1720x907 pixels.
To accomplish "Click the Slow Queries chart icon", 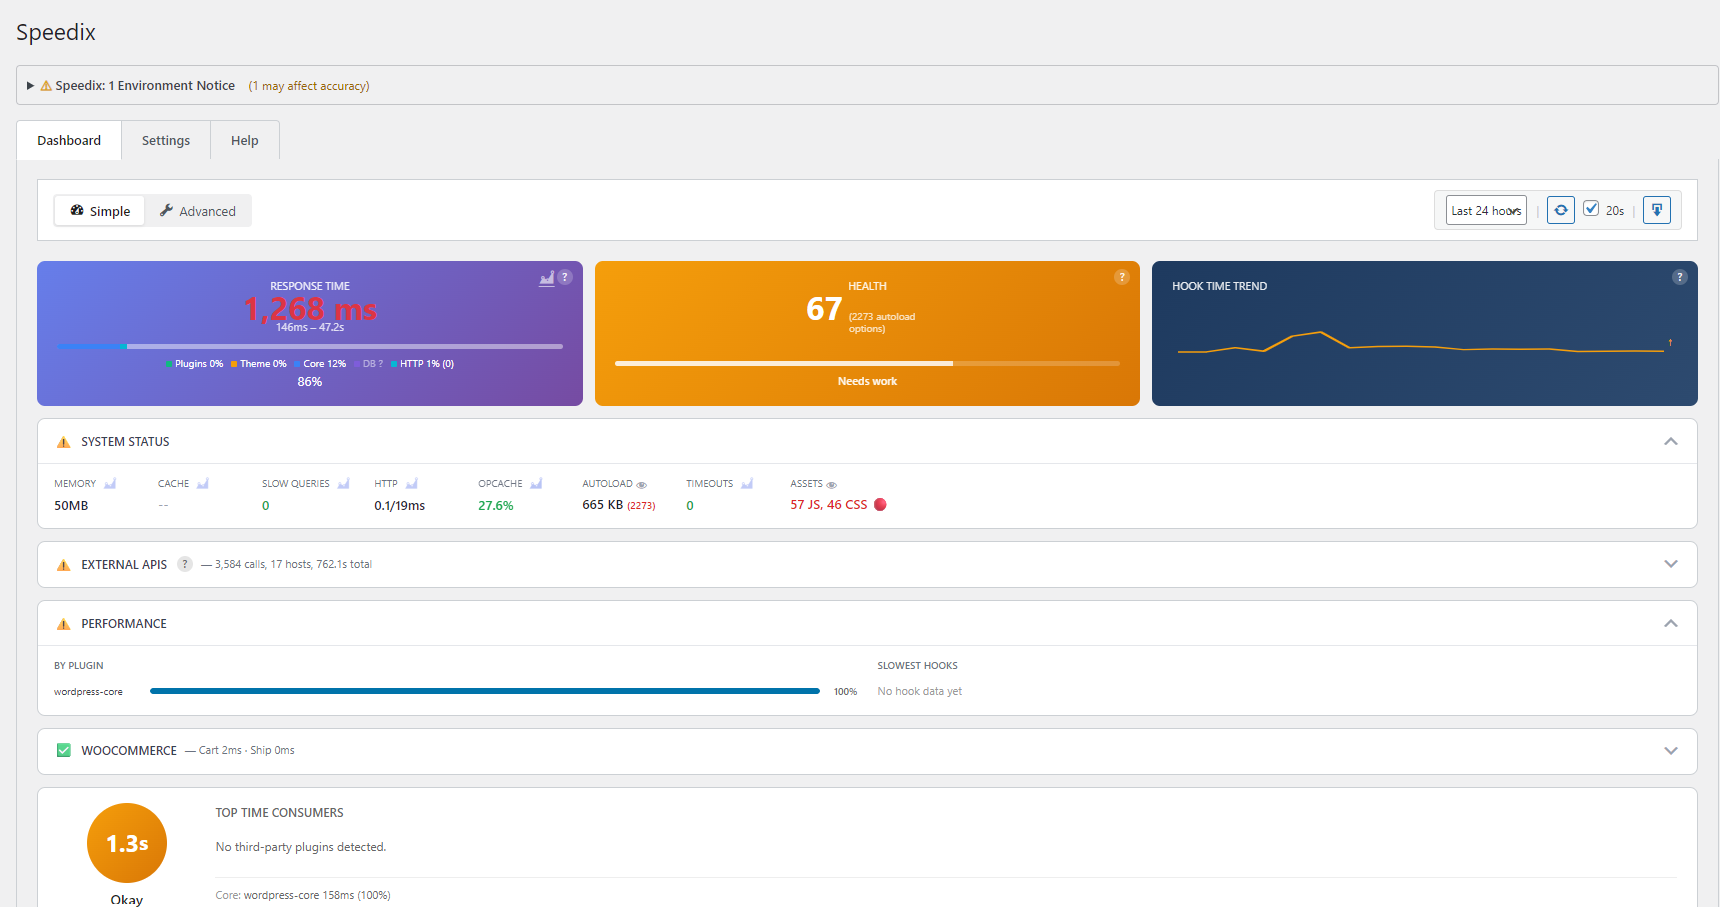I will point(343,483).
